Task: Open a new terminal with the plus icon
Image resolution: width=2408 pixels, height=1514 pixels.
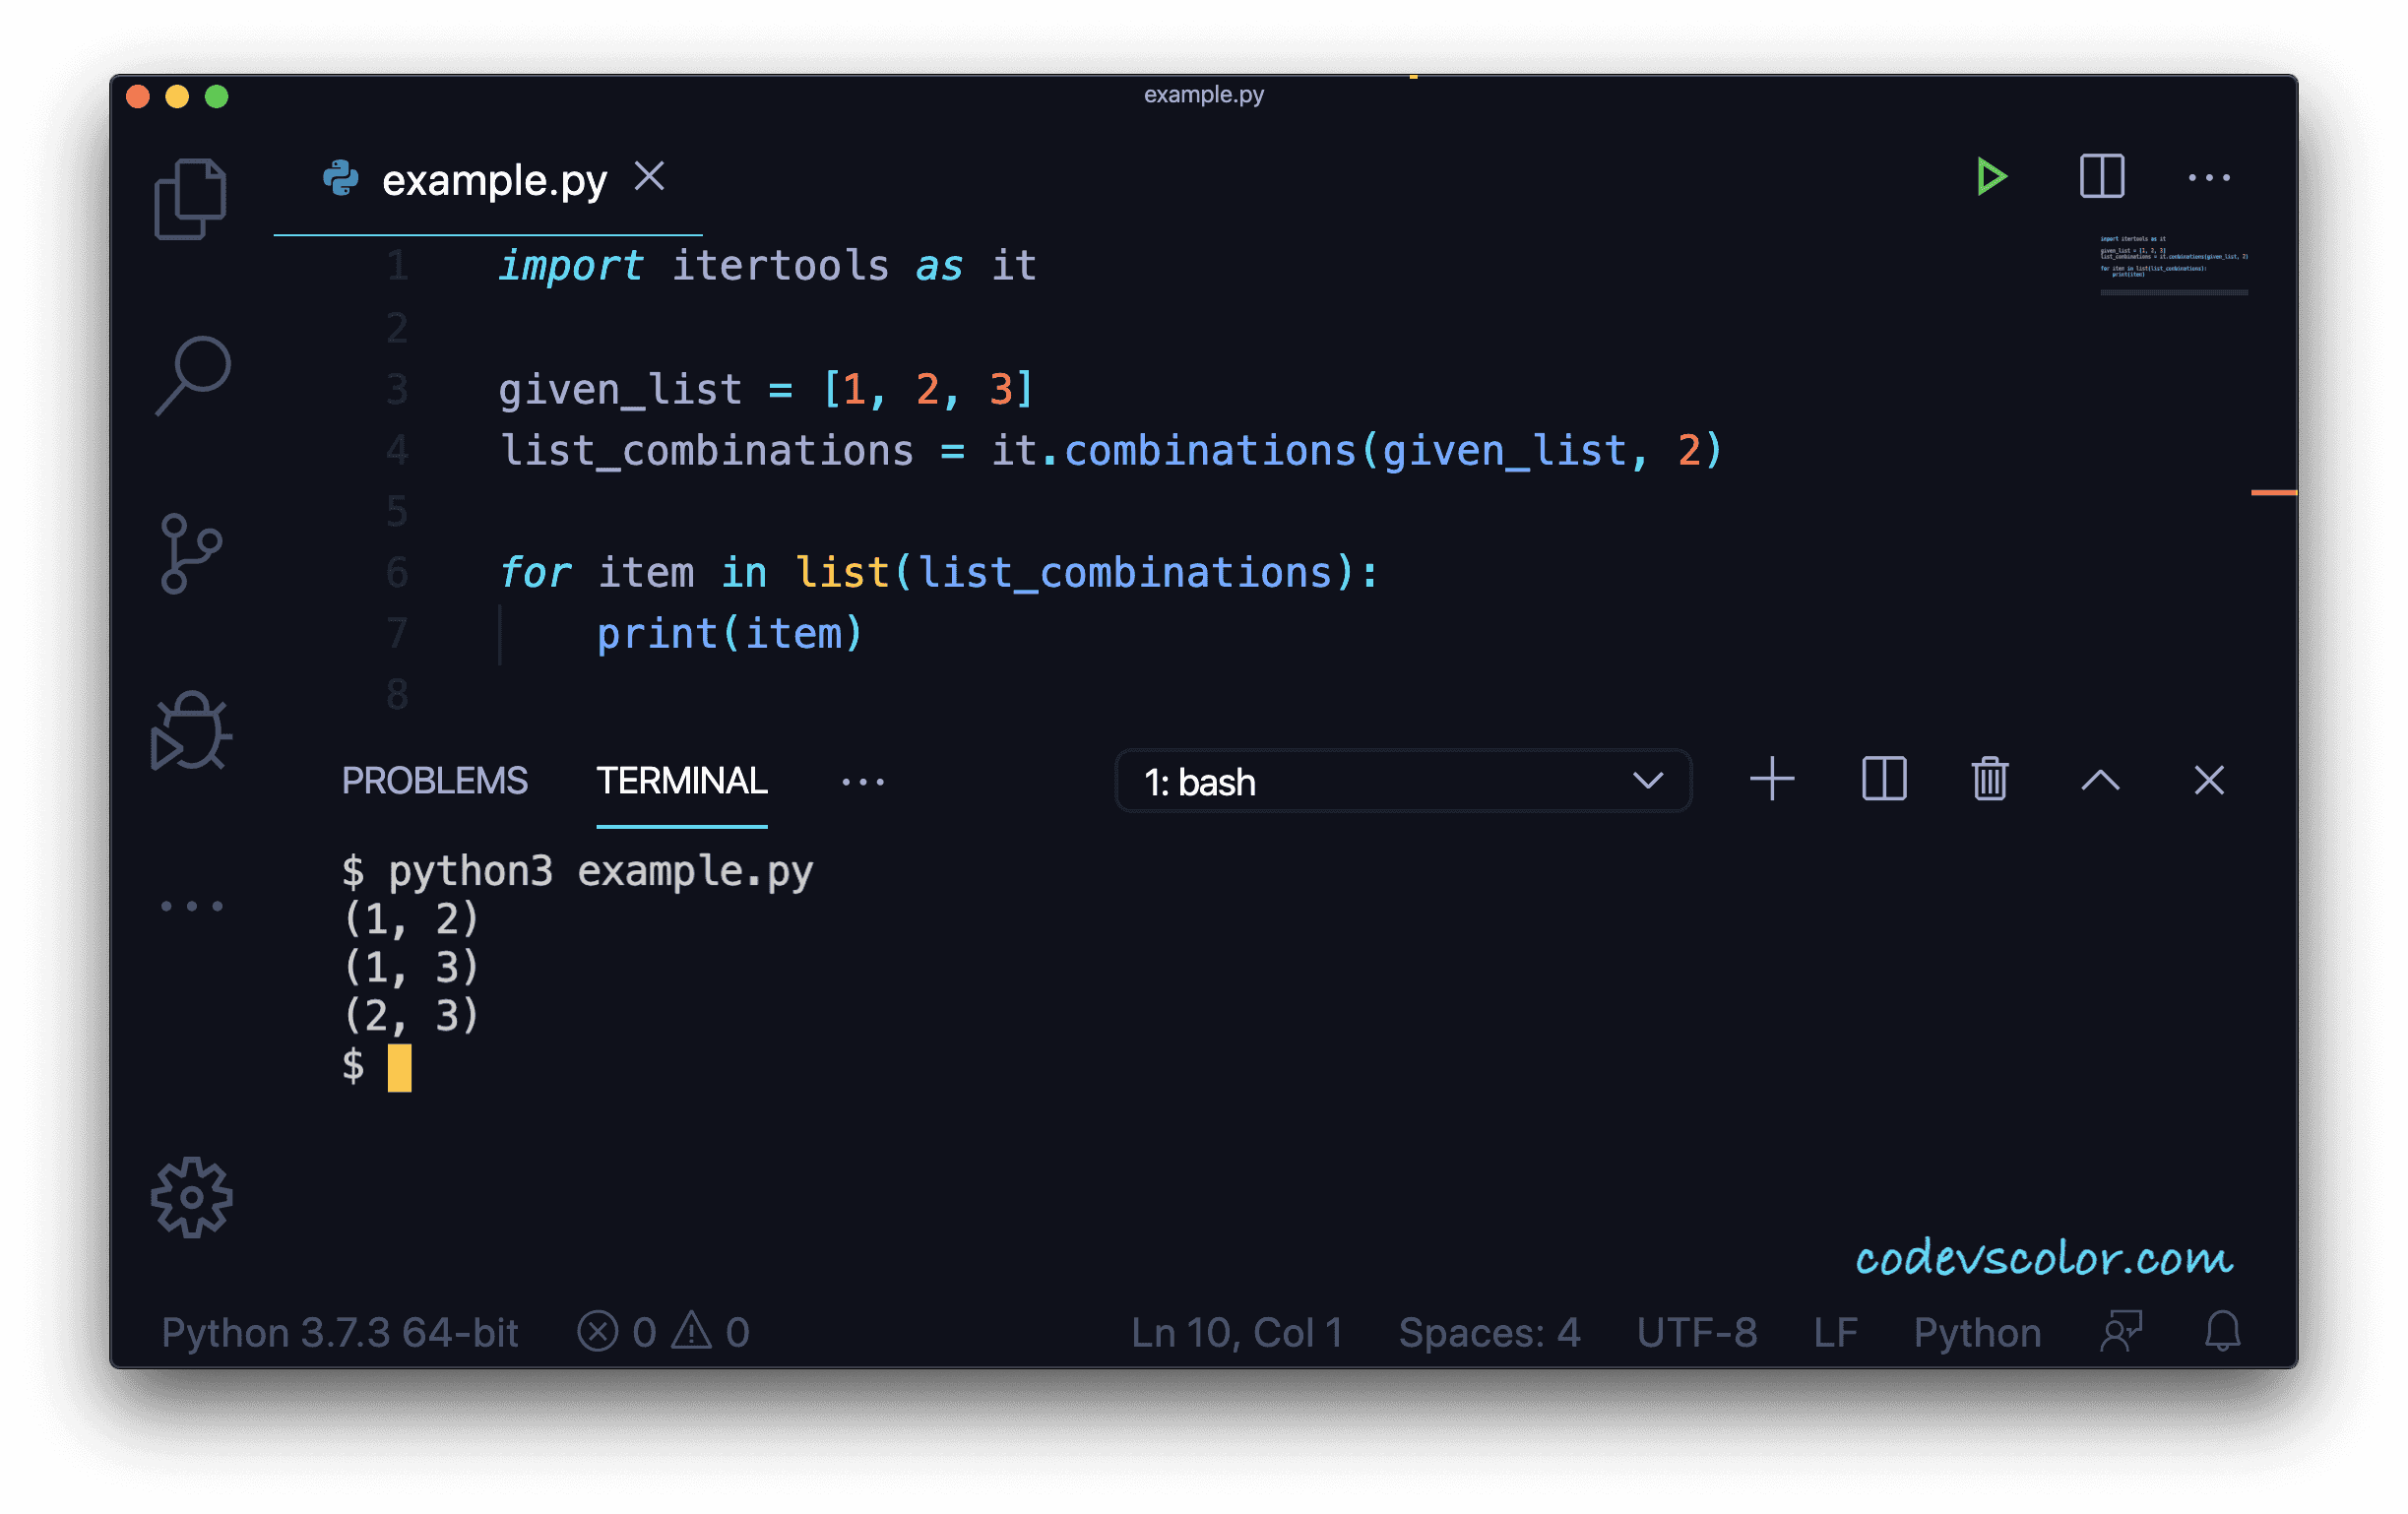Action: pos(1772,780)
